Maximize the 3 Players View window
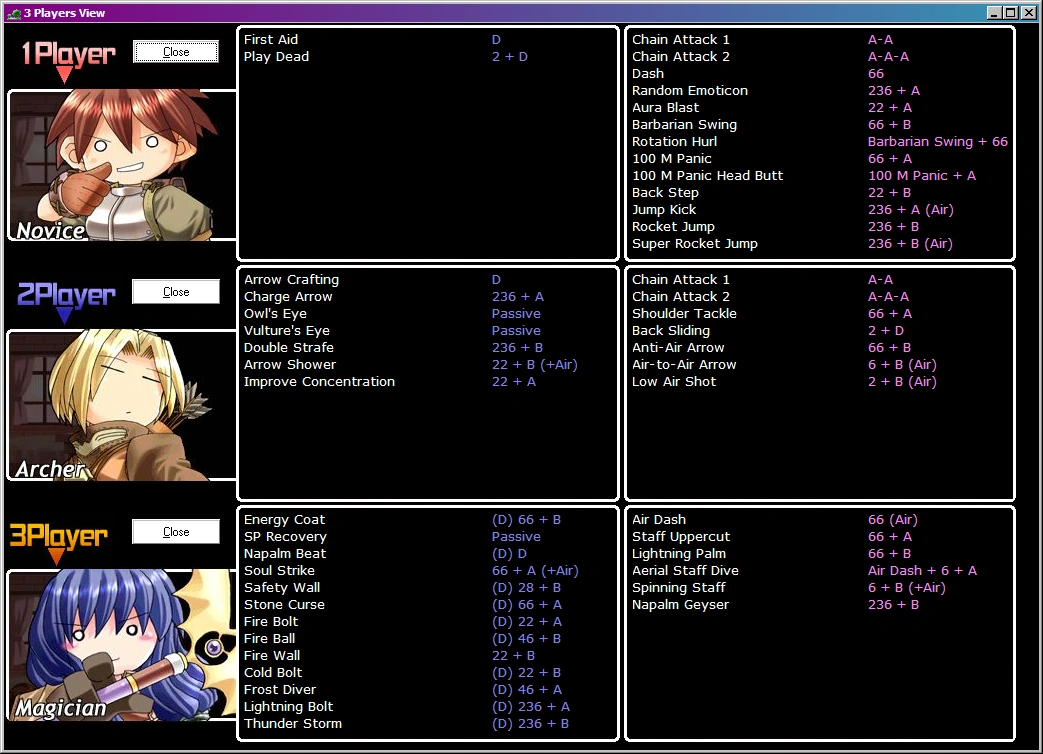 [1010, 13]
